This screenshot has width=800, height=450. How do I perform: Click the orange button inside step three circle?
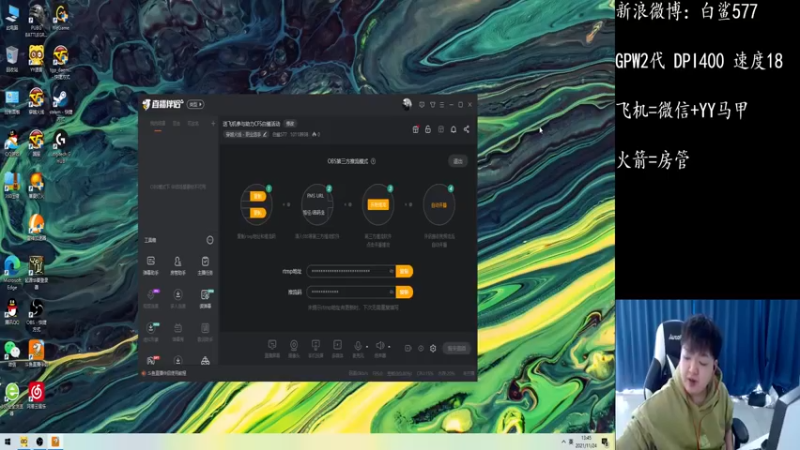(378, 205)
